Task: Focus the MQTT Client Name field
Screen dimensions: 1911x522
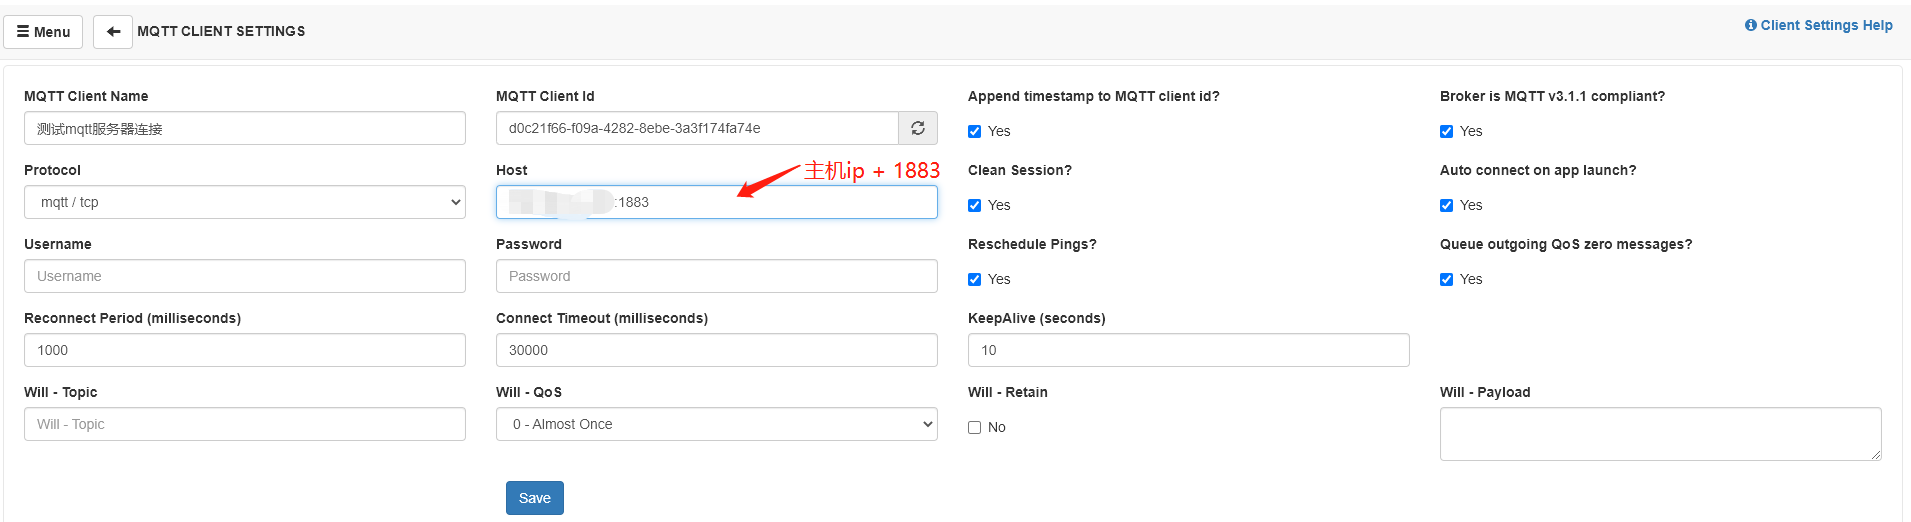Action: pyautogui.click(x=245, y=128)
